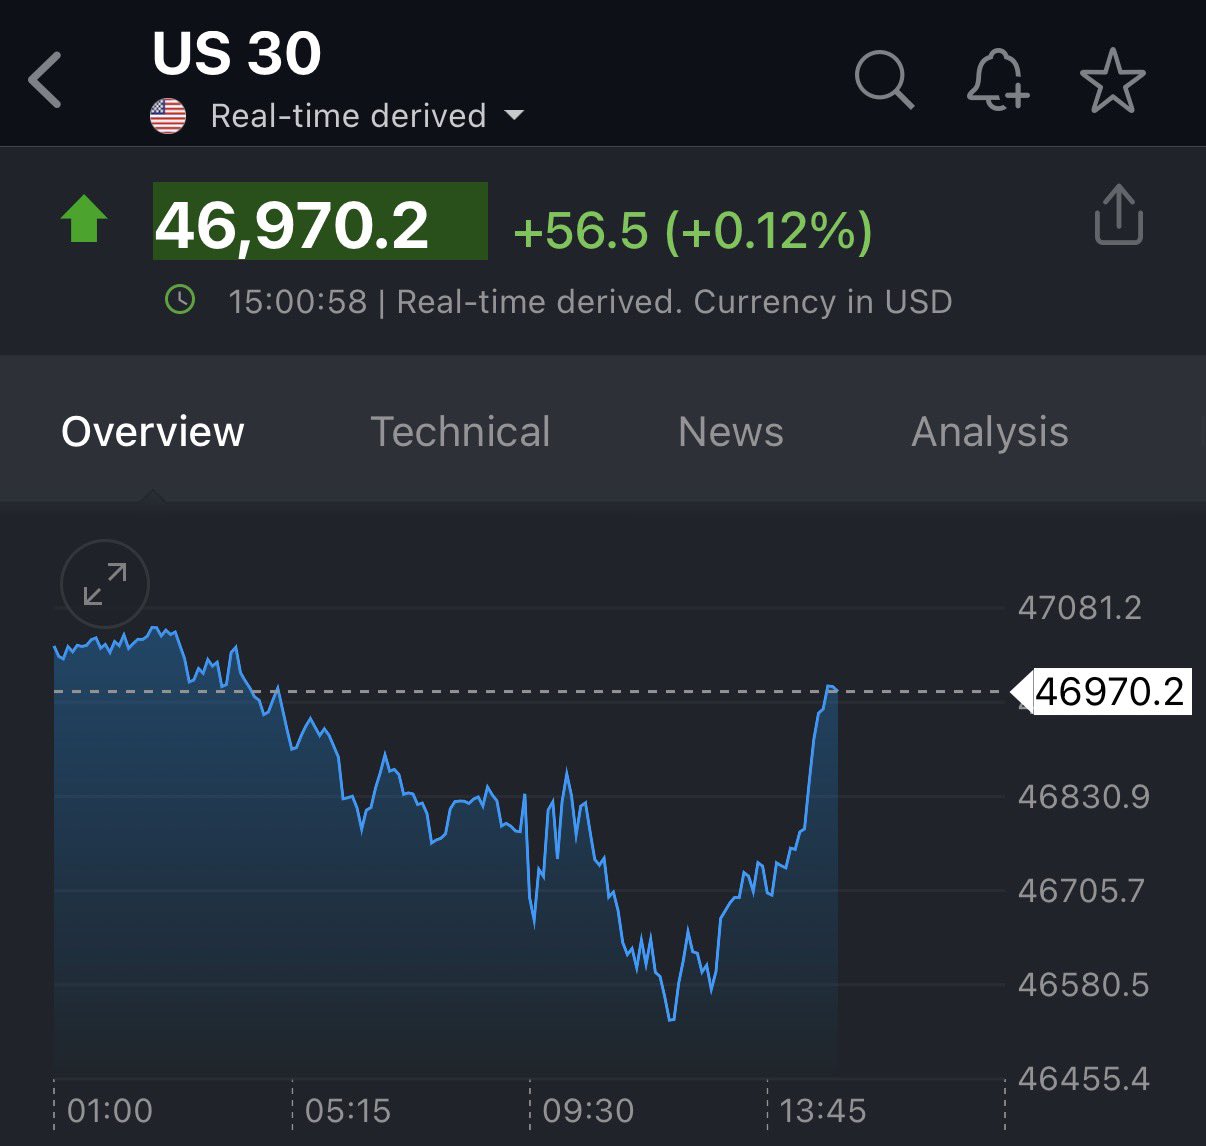This screenshot has width=1206, height=1146.
Task: Expand chart to fullscreen
Action: pyautogui.click(x=105, y=585)
